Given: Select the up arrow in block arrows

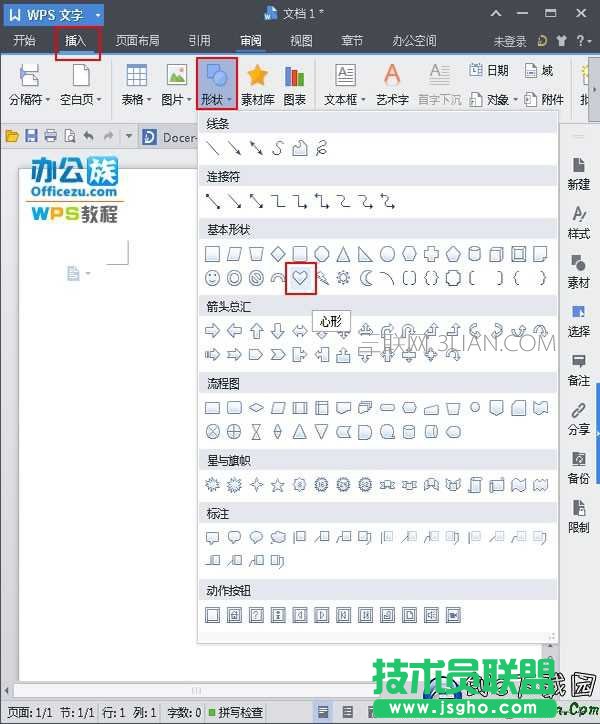Looking at the screenshot, I should click(x=256, y=331).
